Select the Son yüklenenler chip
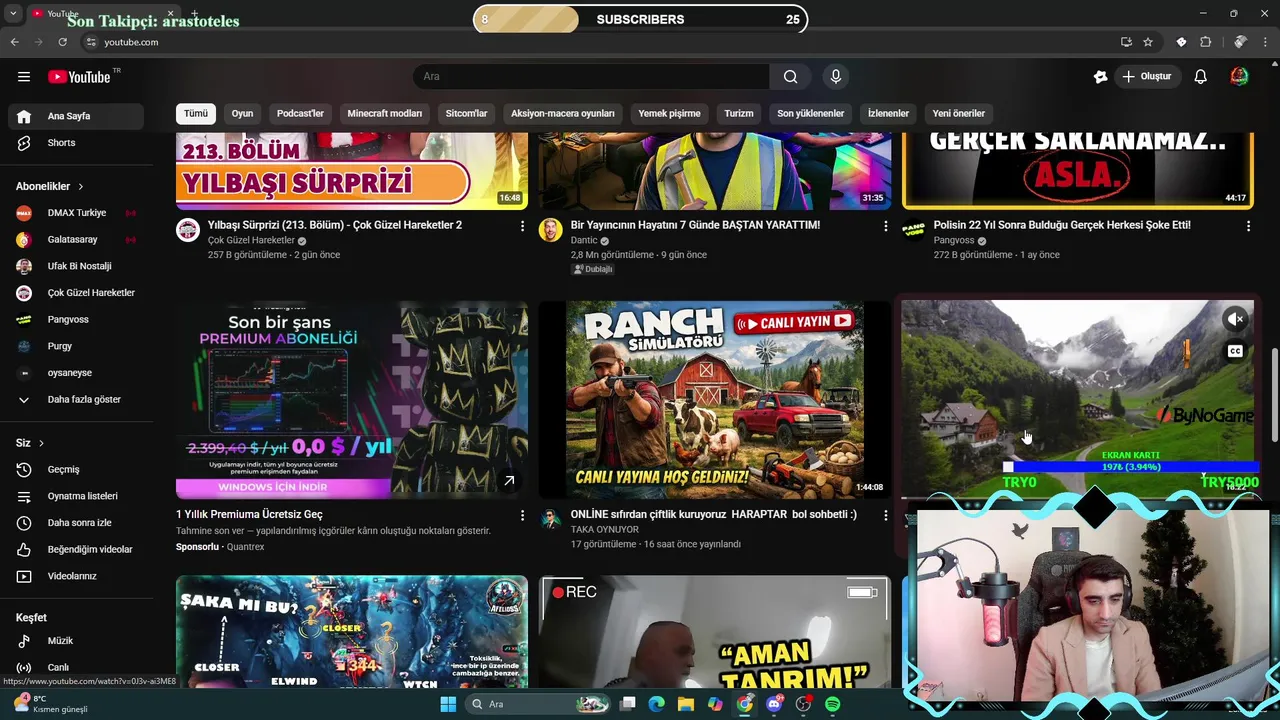 [x=811, y=113]
